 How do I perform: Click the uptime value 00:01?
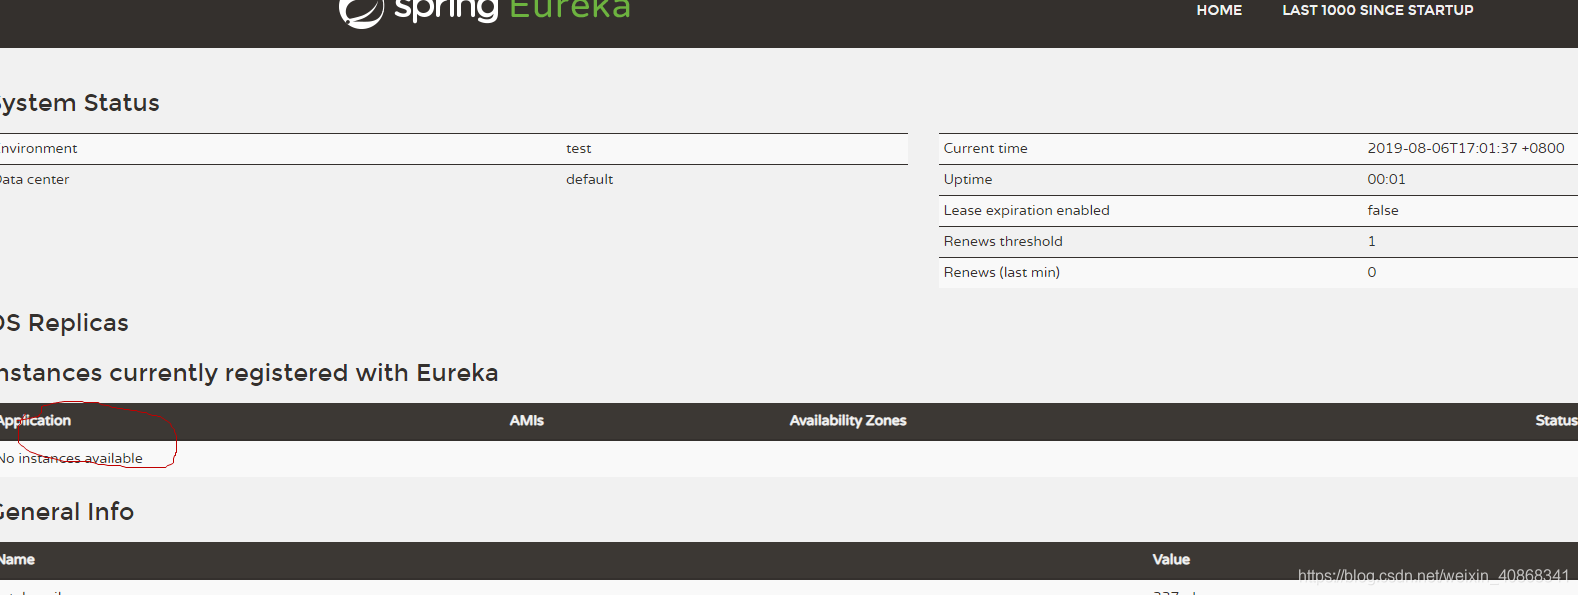point(1386,179)
